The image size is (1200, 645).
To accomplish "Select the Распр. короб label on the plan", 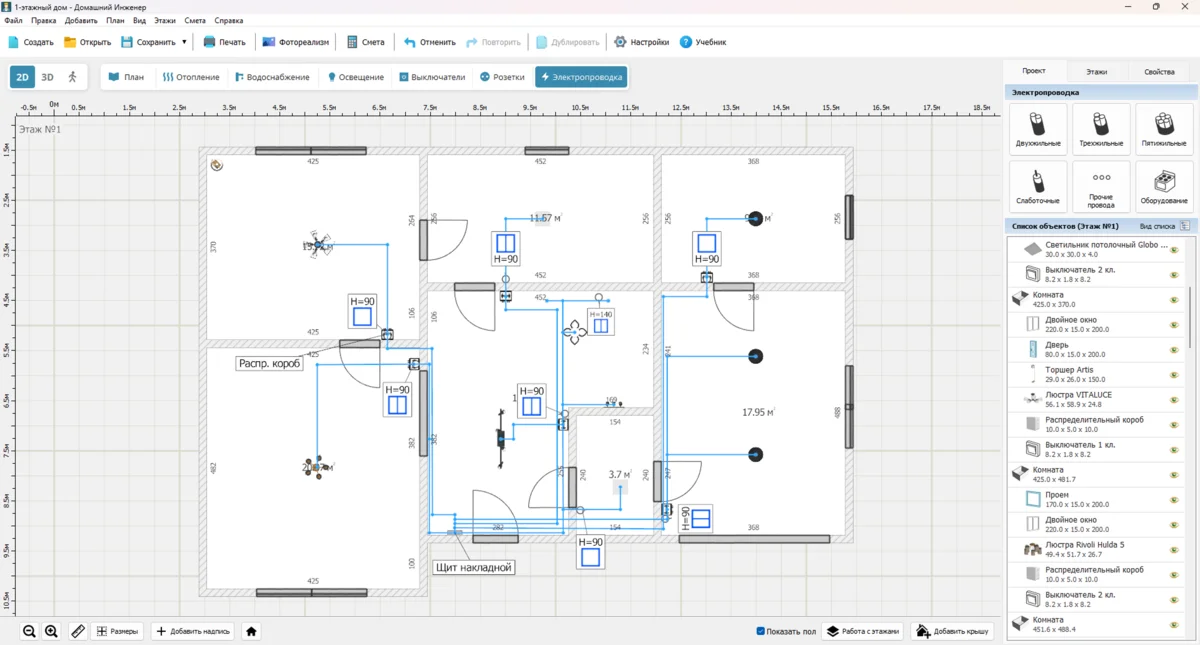I will (270, 363).
